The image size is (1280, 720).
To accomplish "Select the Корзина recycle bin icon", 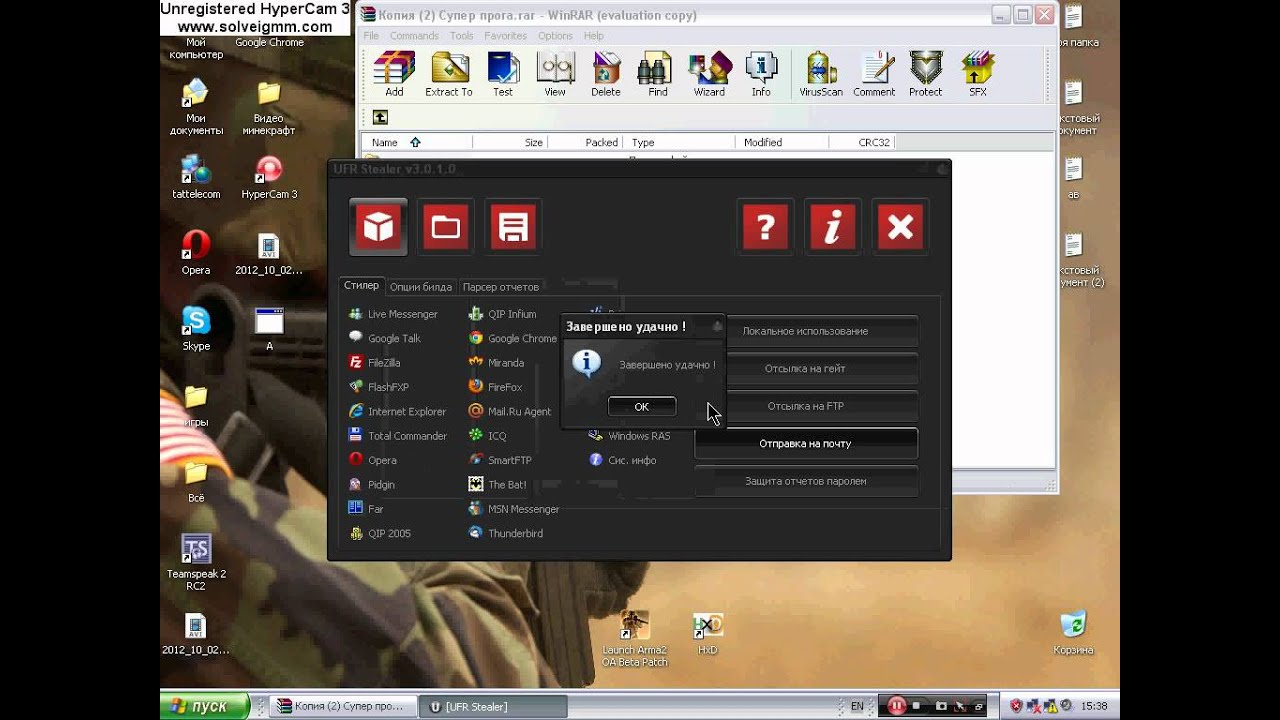I will point(1073,633).
